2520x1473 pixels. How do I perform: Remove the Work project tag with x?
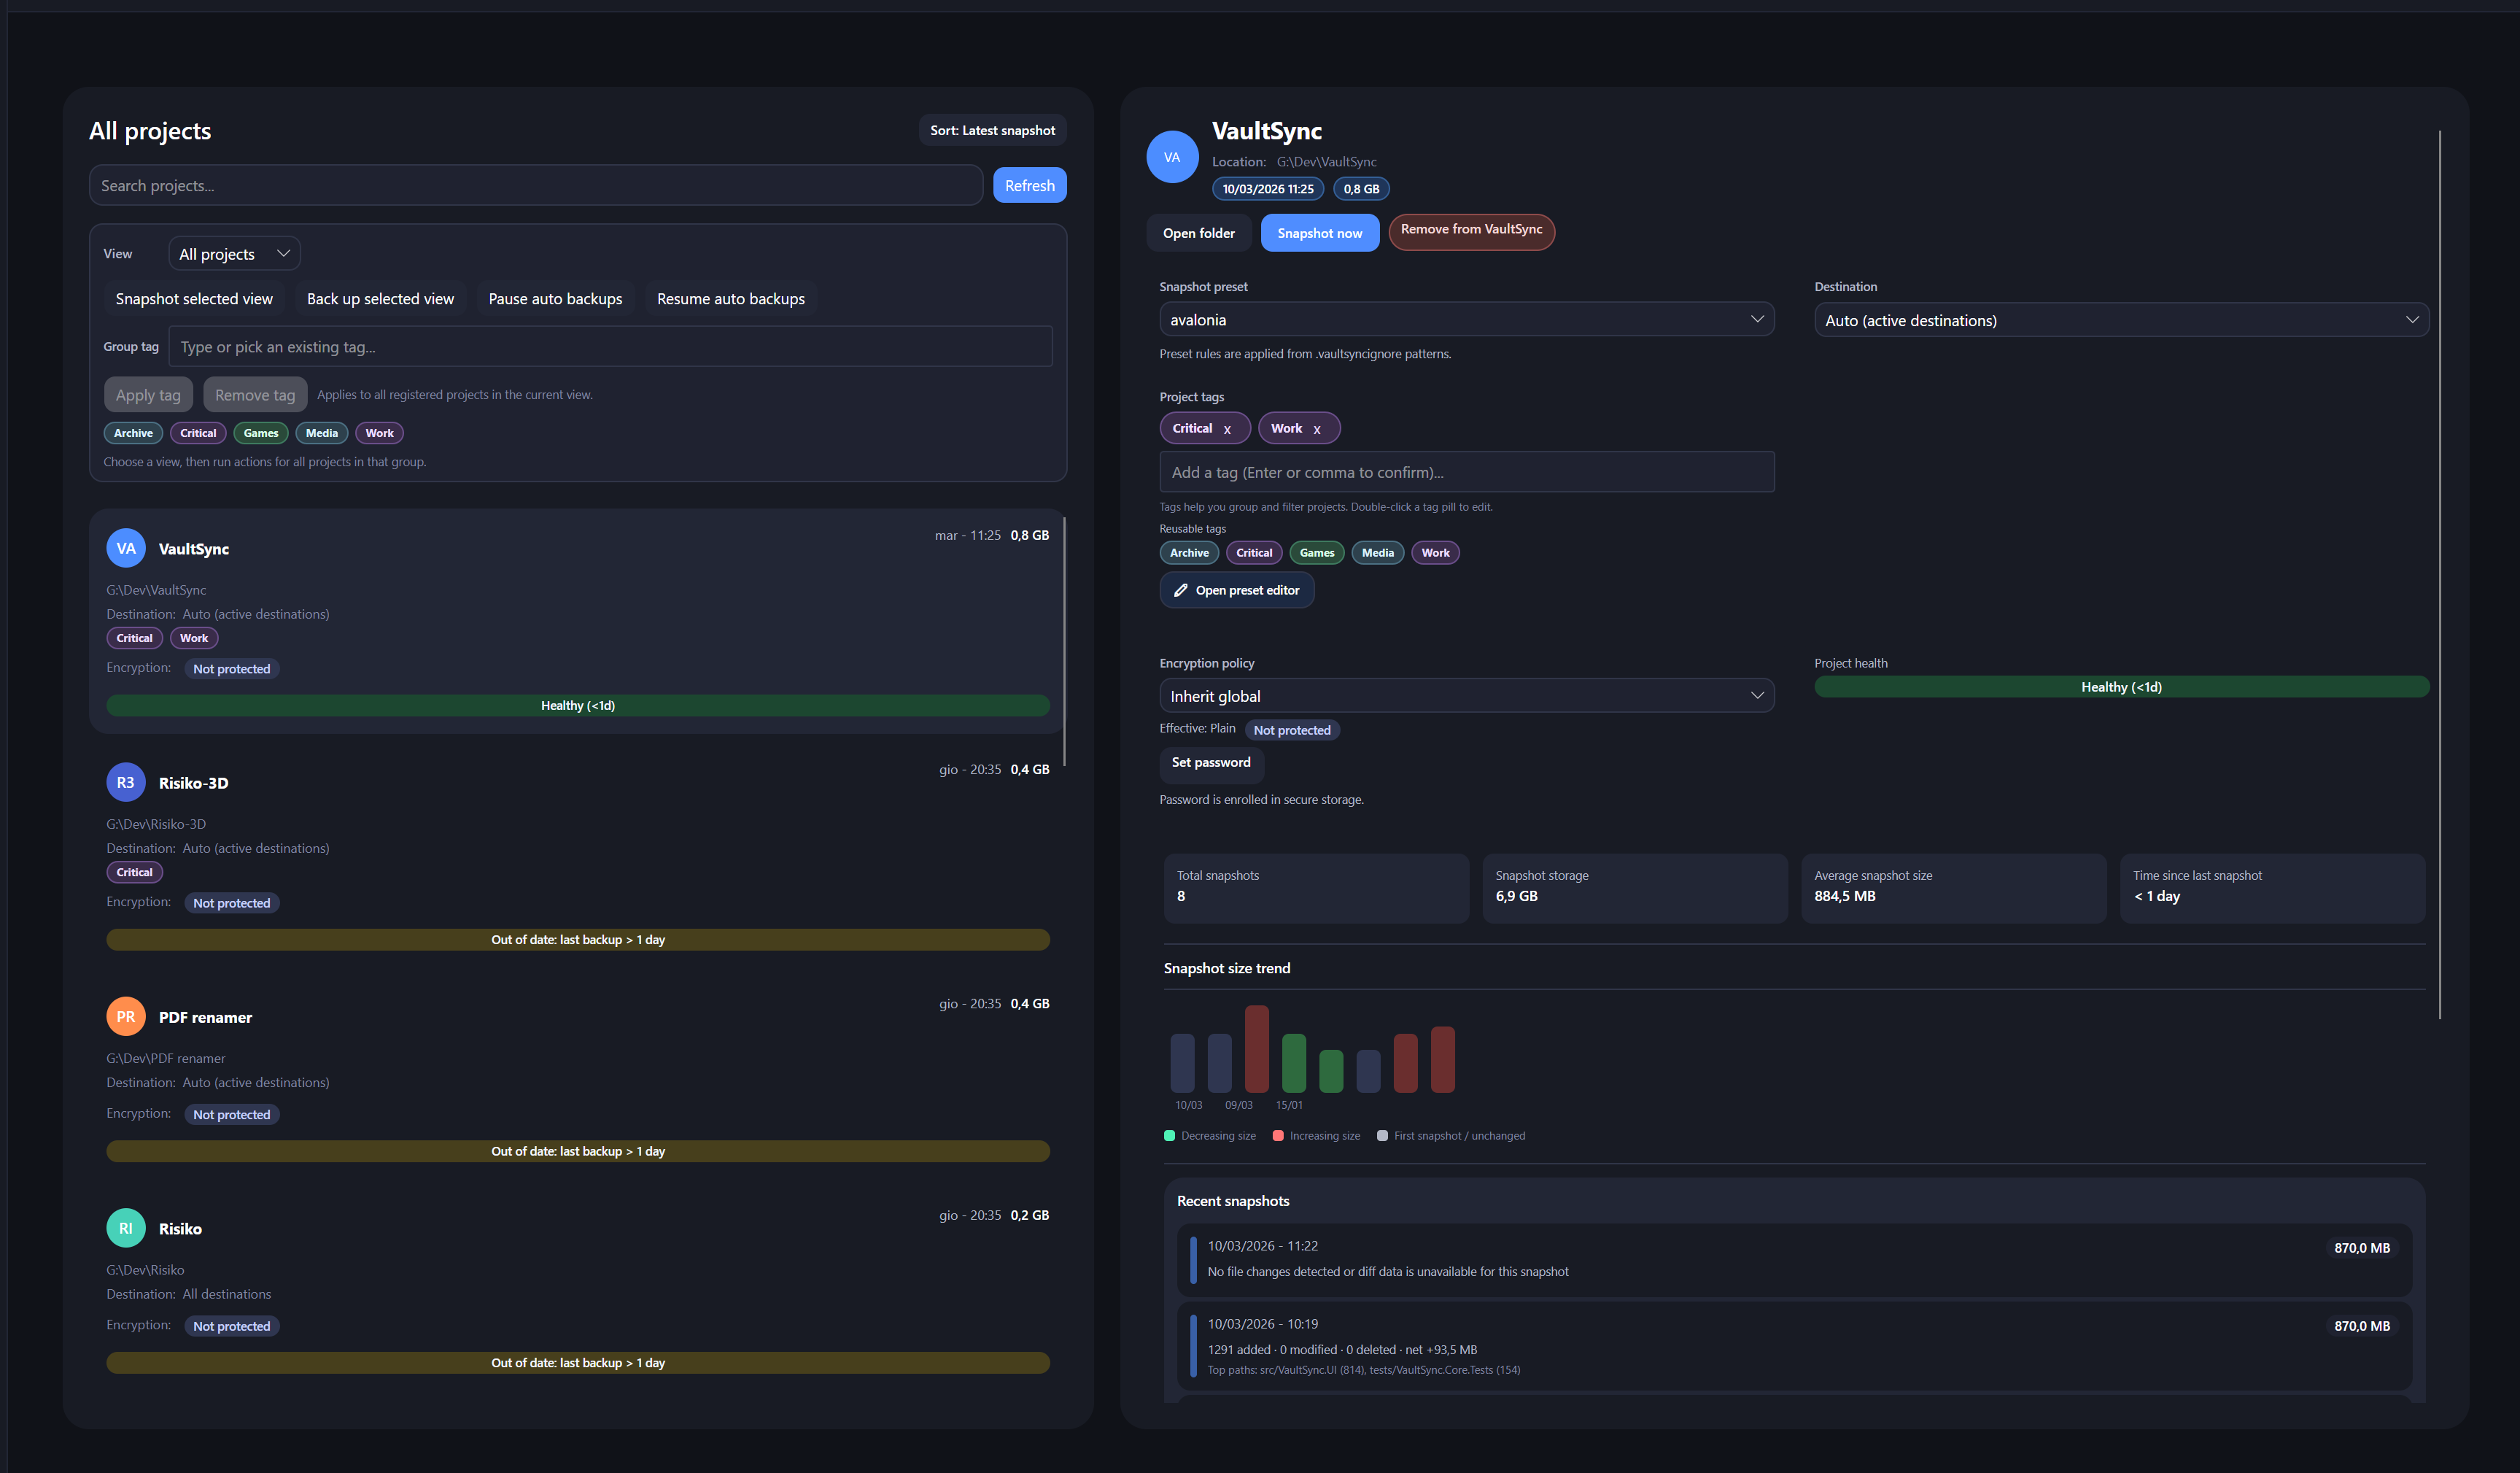coord(1317,429)
